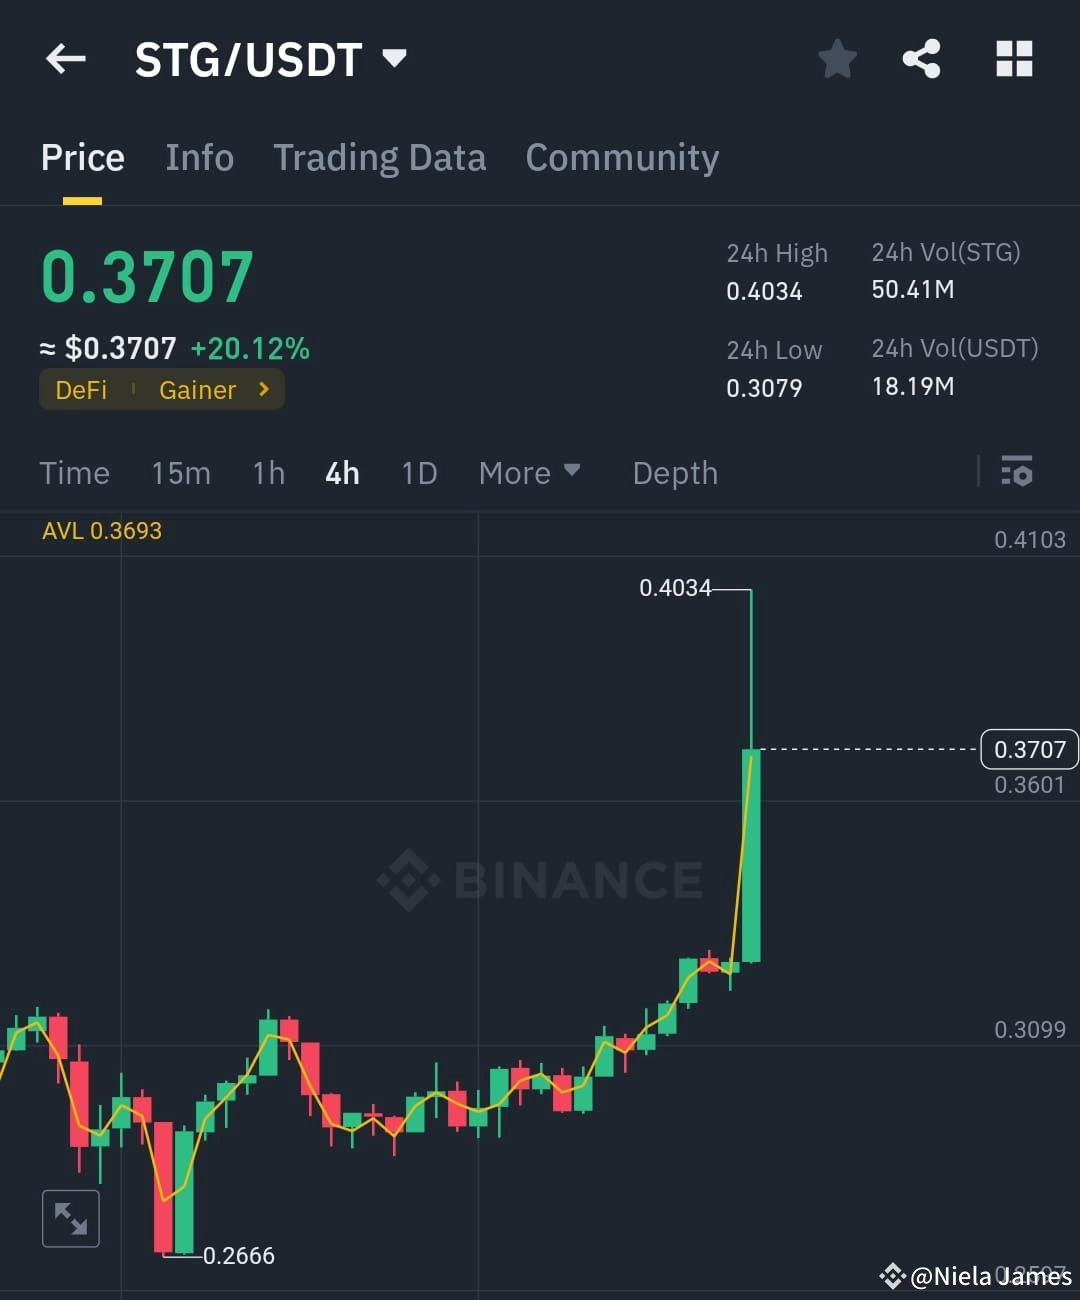Open the Niela James watermark diamond icon
This screenshot has width=1080, height=1300.
click(x=892, y=1275)
